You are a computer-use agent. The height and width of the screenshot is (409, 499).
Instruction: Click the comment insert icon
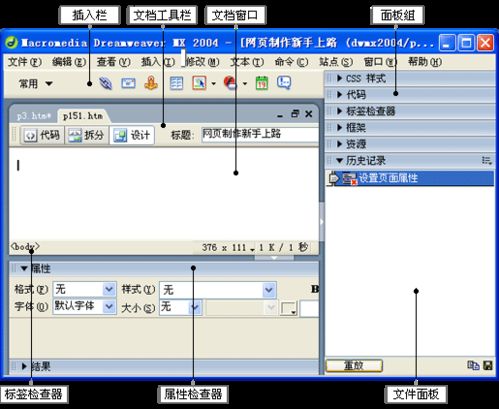click(284, 83)
